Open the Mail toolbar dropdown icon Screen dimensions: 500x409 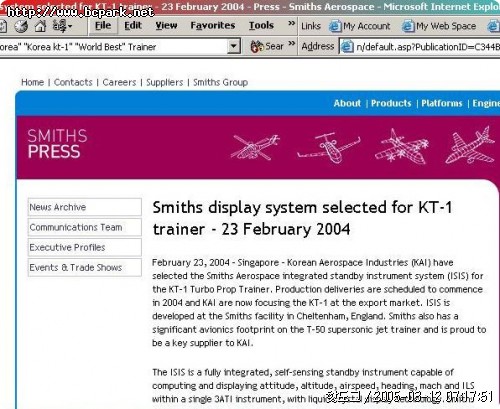pos(62,26)
